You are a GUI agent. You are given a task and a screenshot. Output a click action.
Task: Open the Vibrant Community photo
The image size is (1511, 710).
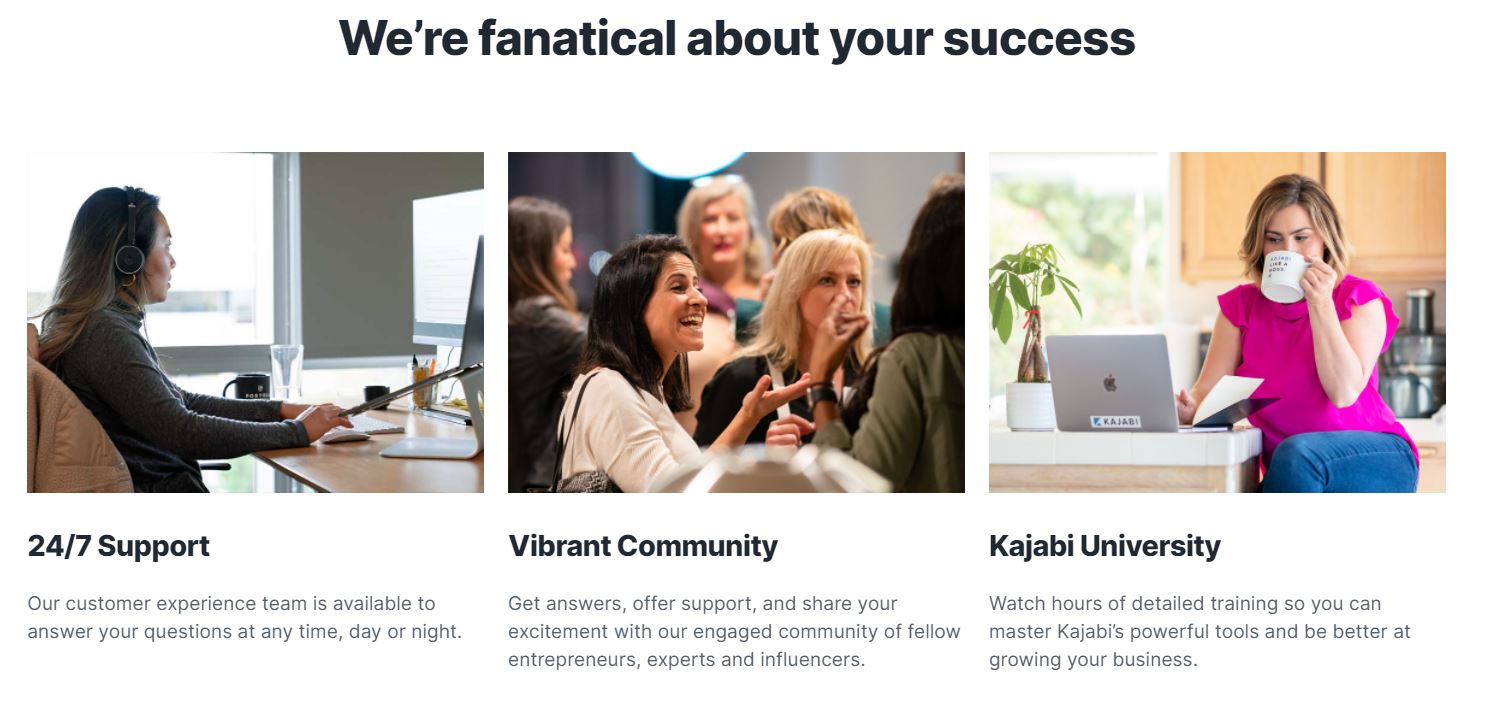point(736,322)
